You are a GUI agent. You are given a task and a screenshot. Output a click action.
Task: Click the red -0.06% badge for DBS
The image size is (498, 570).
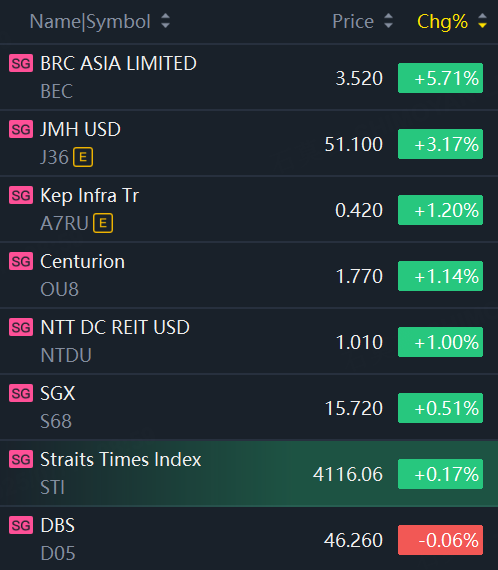pyautogui.click(x=440, y=540)
